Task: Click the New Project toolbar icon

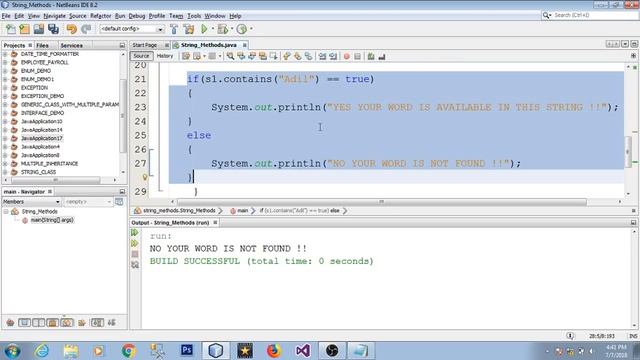Action: click(24, 29)
